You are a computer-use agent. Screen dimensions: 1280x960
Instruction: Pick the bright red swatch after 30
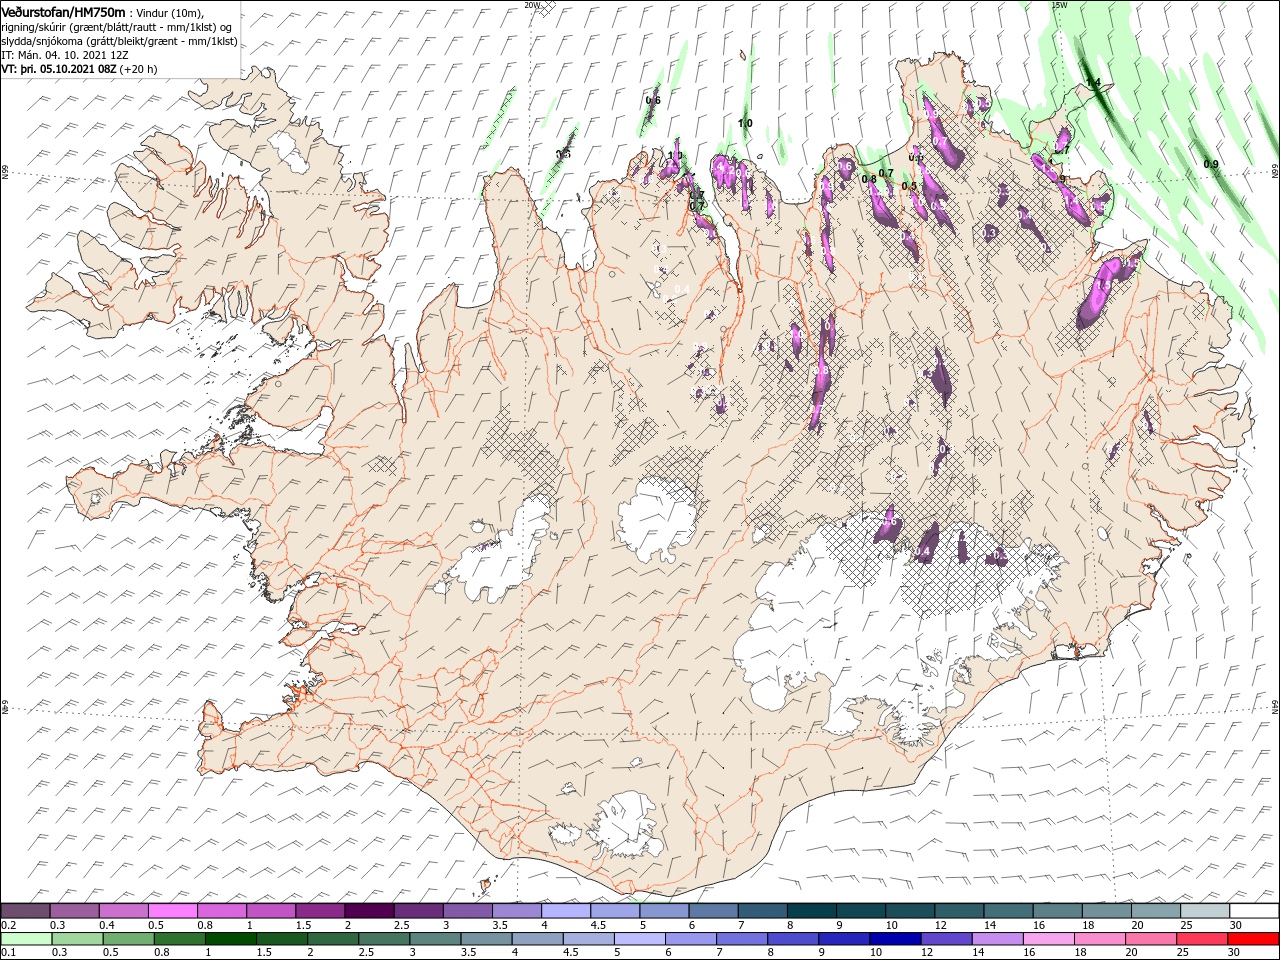pos(1253,939)
